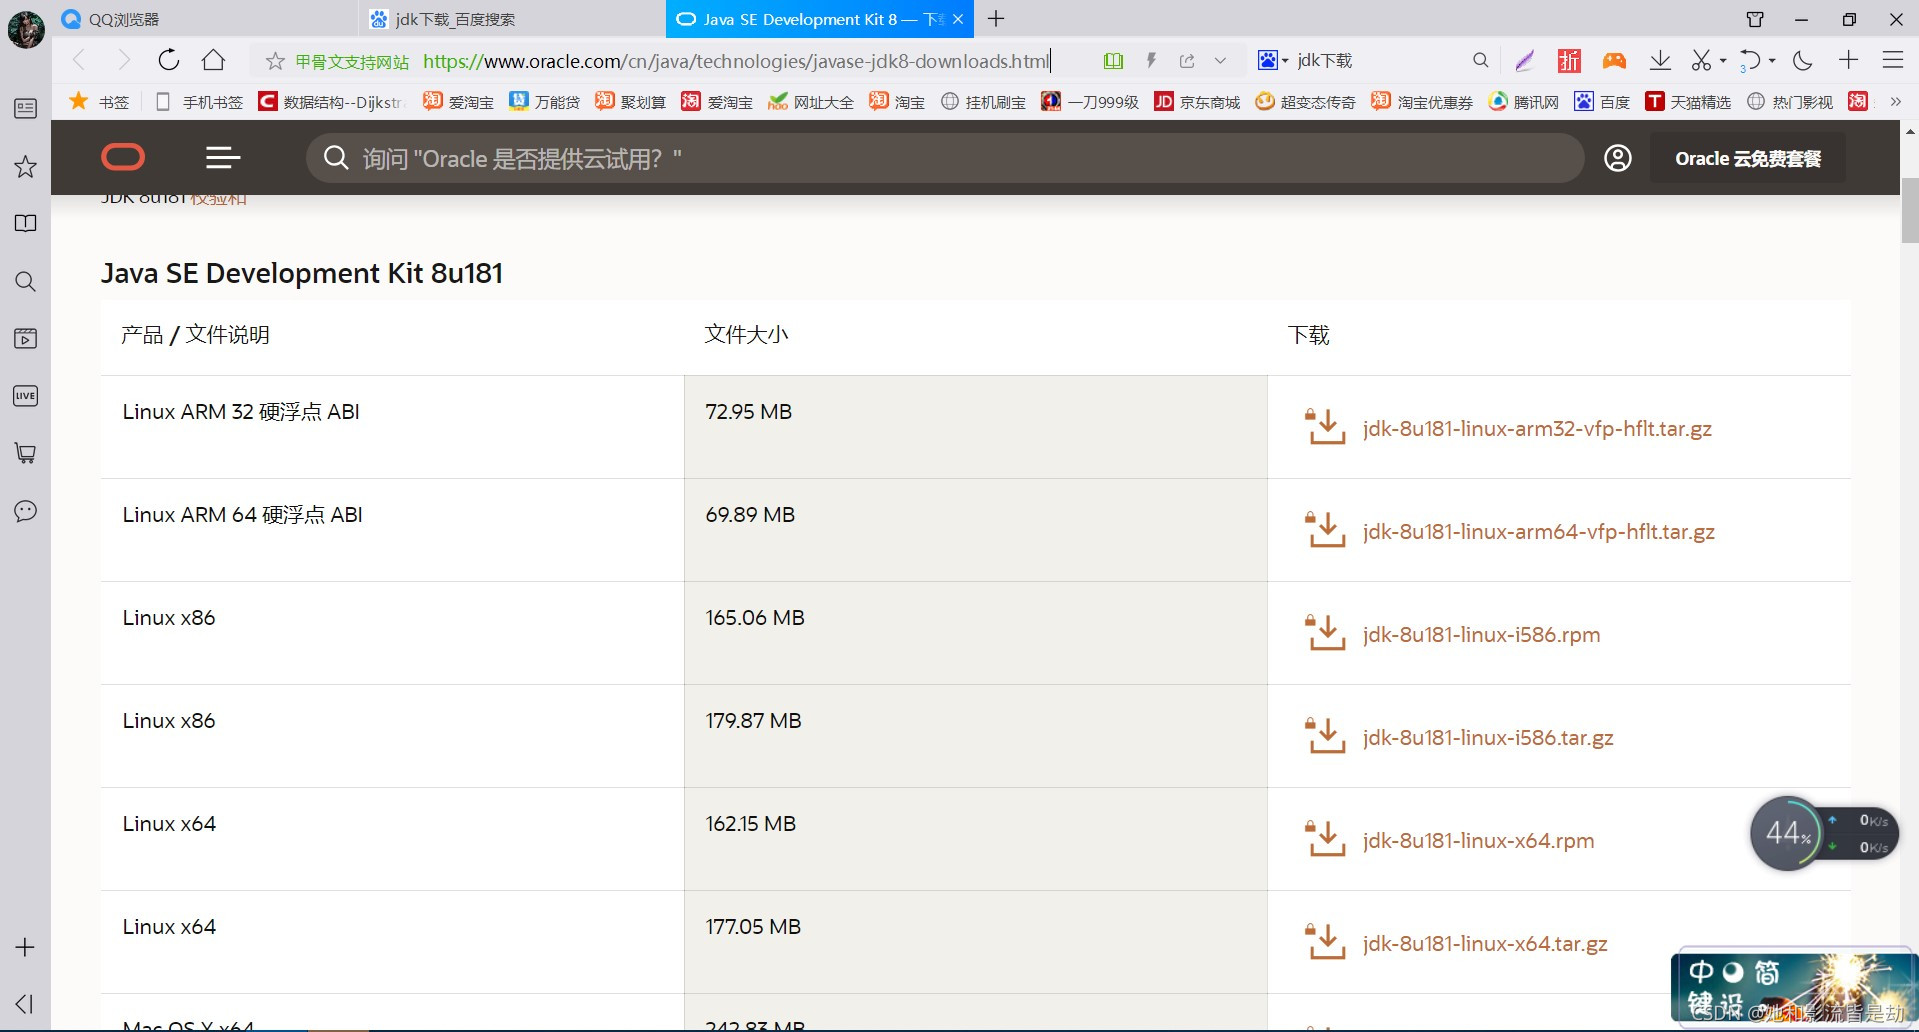Open the sidebar news feed icon
This screenshot has width=1919, height=1032.
coord(26,108)
